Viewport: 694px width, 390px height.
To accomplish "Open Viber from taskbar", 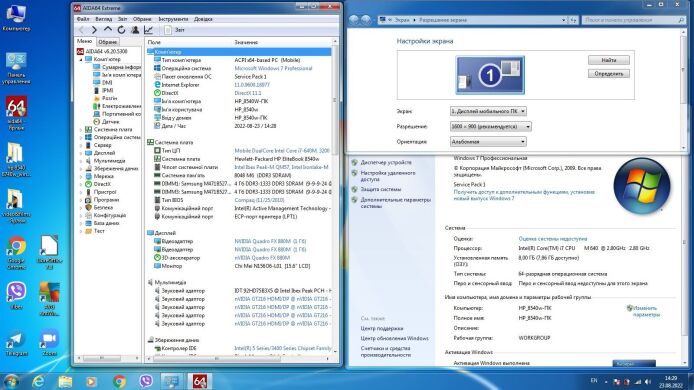I will 146,381.
